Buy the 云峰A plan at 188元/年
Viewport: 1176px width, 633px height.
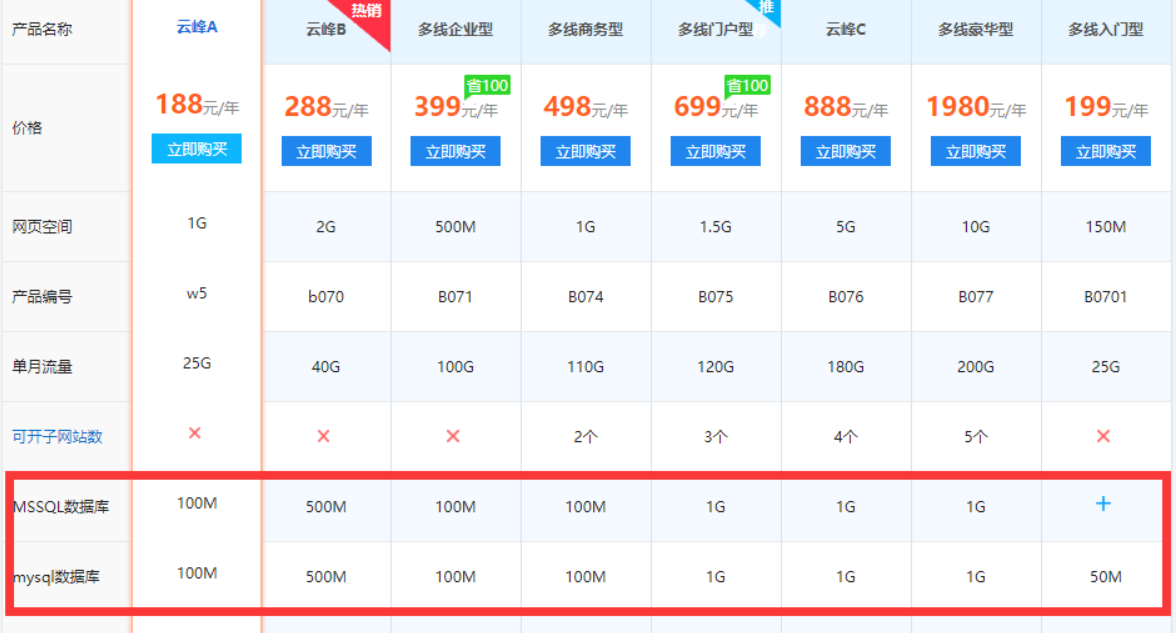coord(196,149)
